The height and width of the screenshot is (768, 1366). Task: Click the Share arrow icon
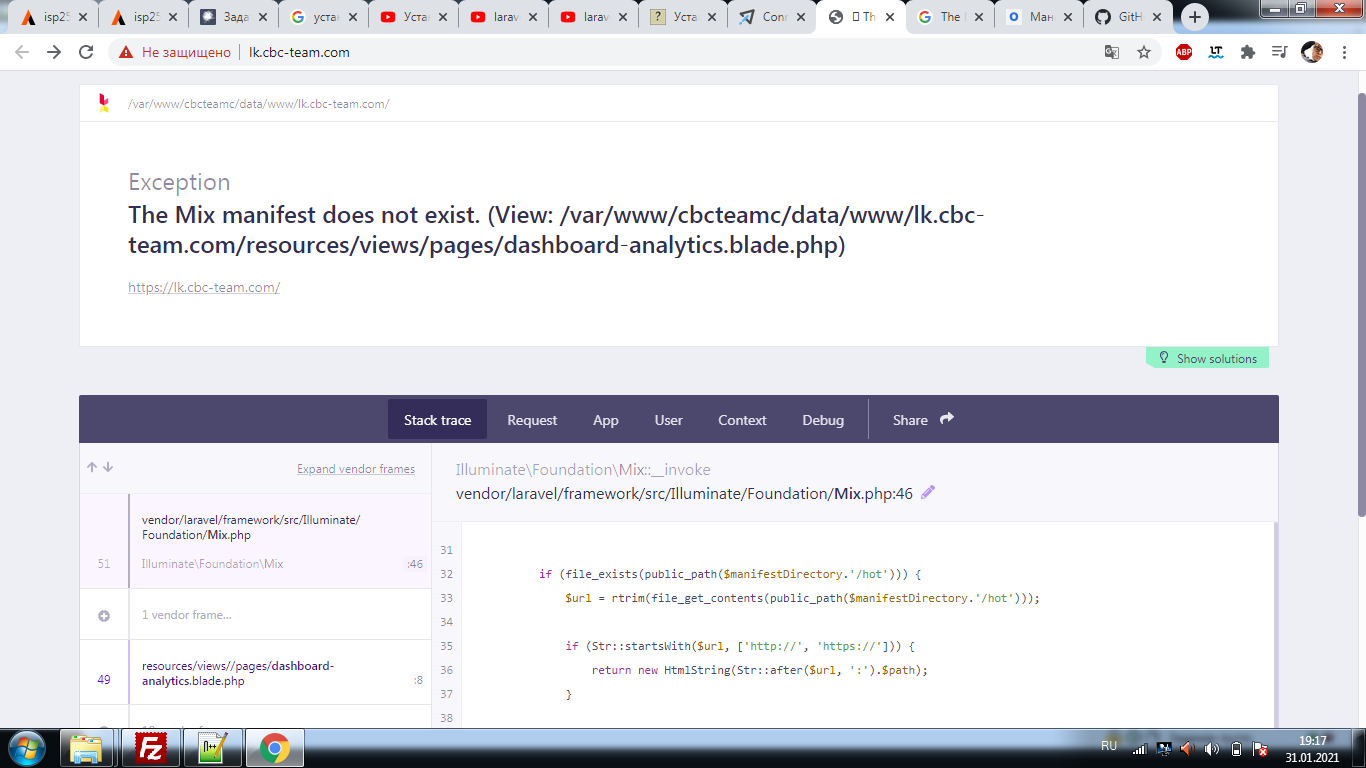[x=946, y=419]
